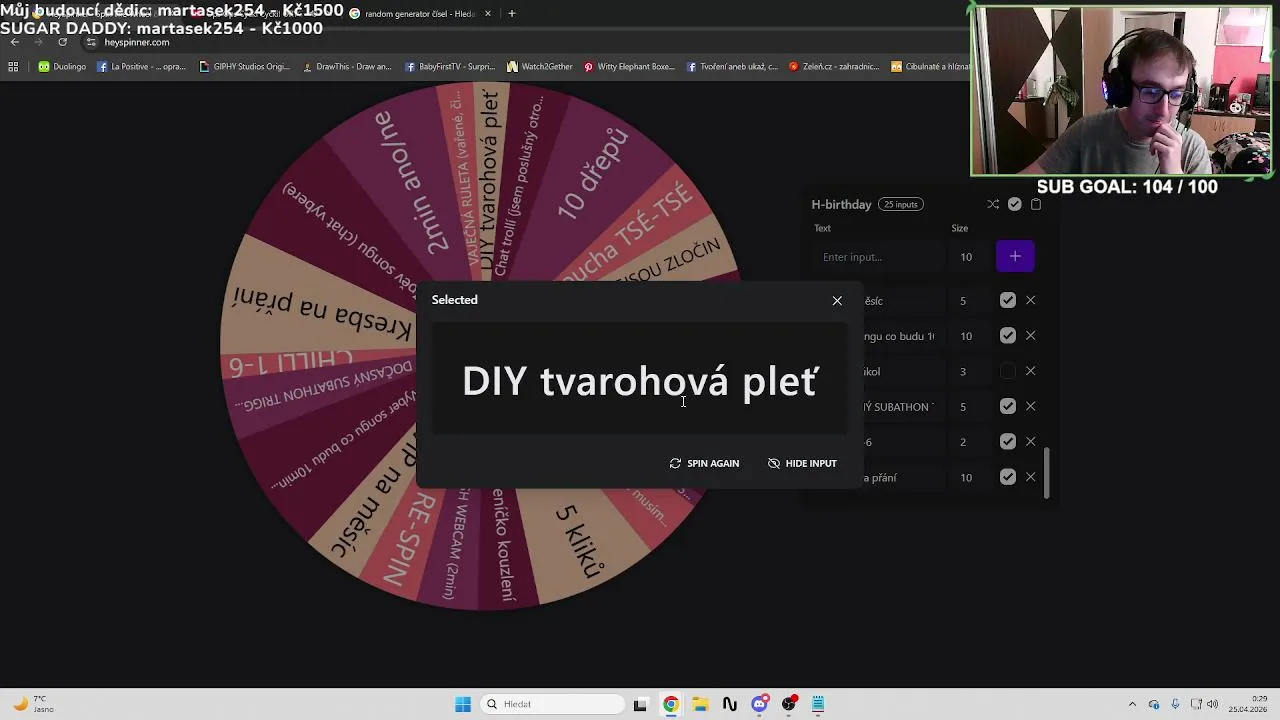Open OBS Studio from the taskbar
1280x720 pixels.
click(x=789, y=704)
